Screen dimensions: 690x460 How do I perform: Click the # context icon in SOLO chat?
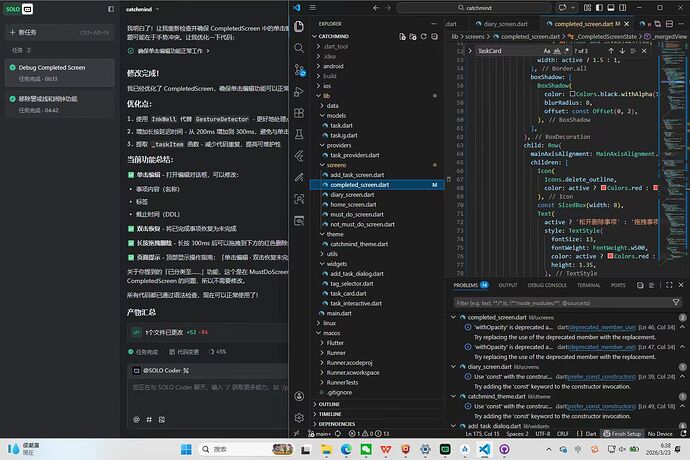[x=149, y=420]
